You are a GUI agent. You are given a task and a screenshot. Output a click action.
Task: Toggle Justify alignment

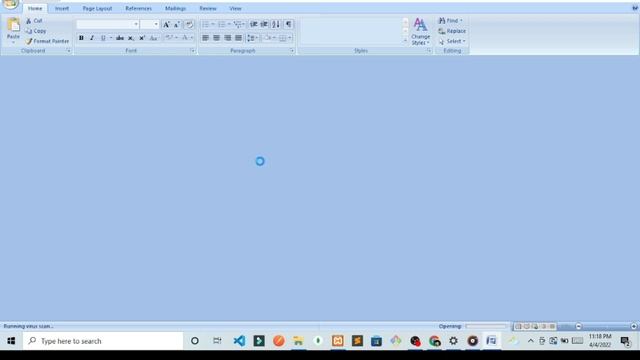coord(238,38)
